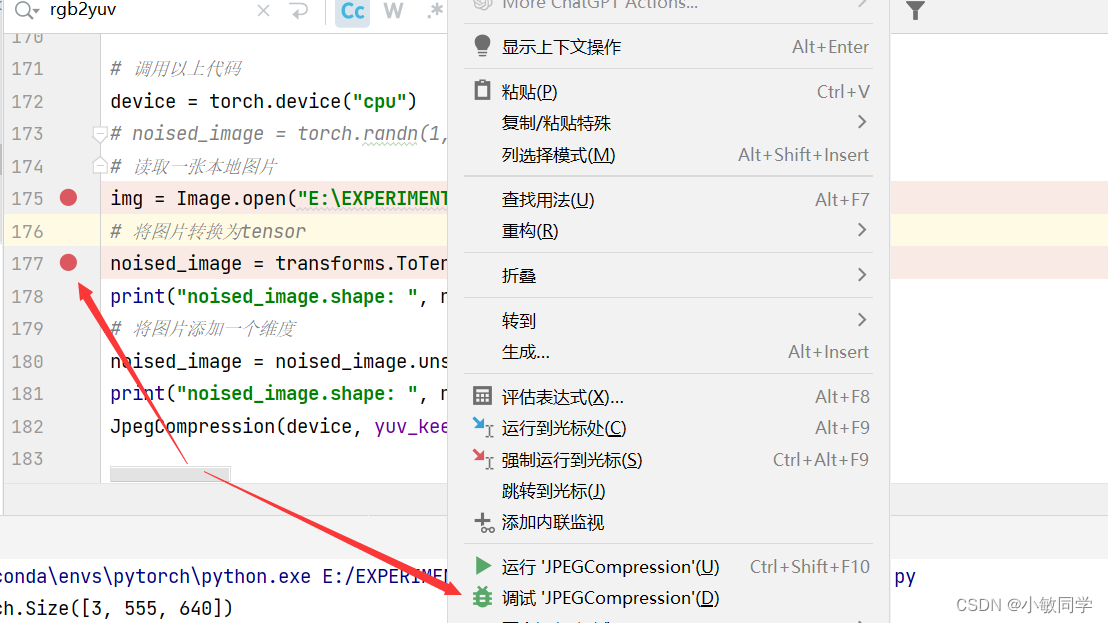Expand the 重构(R) submenu

861,230
